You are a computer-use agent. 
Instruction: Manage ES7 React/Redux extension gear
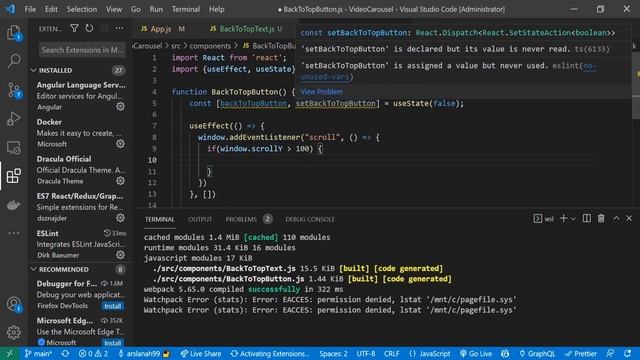[x=120, y=218]
